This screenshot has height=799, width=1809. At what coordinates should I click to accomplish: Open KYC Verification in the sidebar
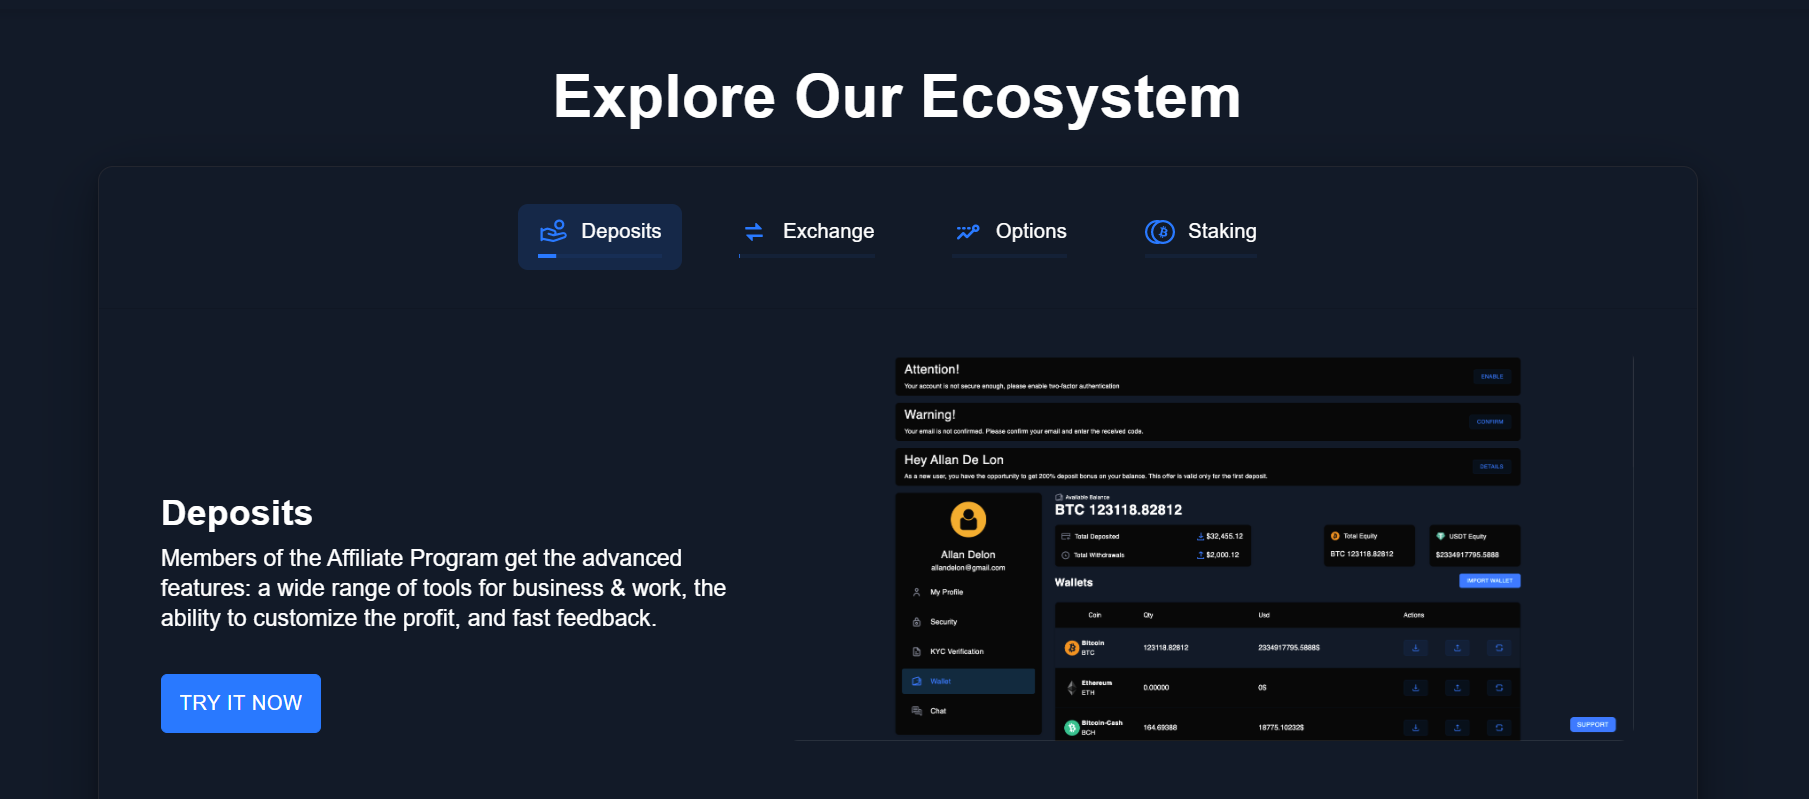click(x=956, y=652)
